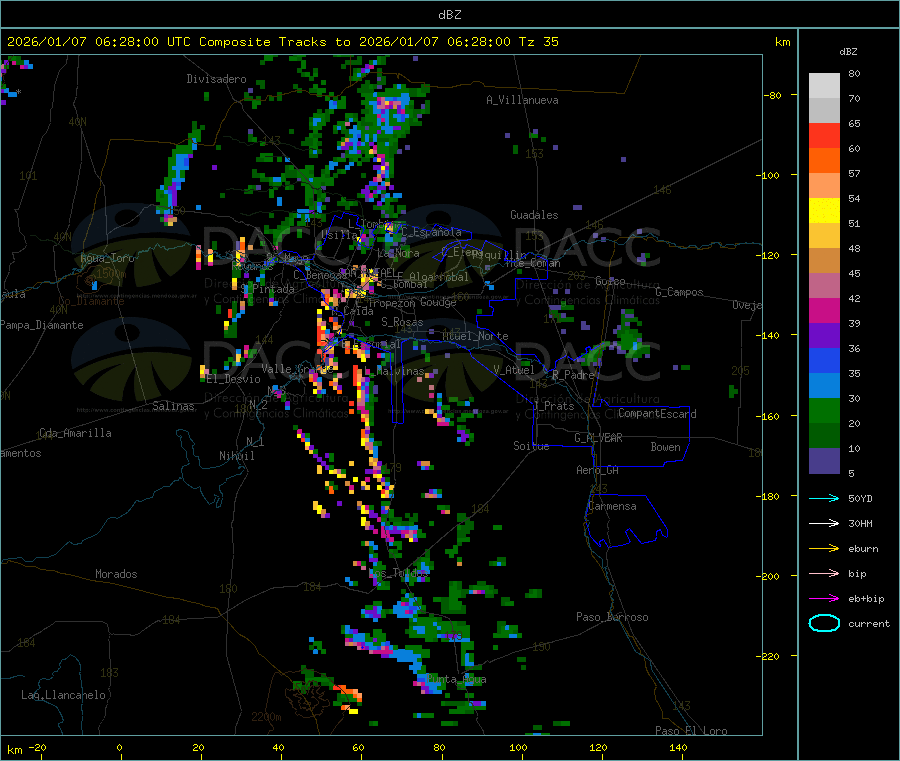Click the 'Cda_Amarilla' map label
900x761 pixels.
click(x=75, y=433)
